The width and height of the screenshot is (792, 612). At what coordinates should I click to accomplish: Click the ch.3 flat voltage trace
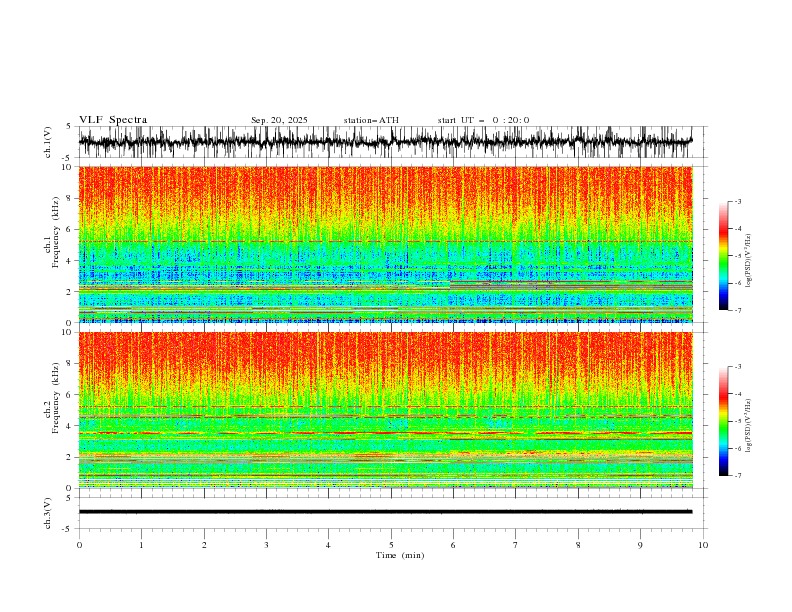pyautogui.click(x=385, y=512)
